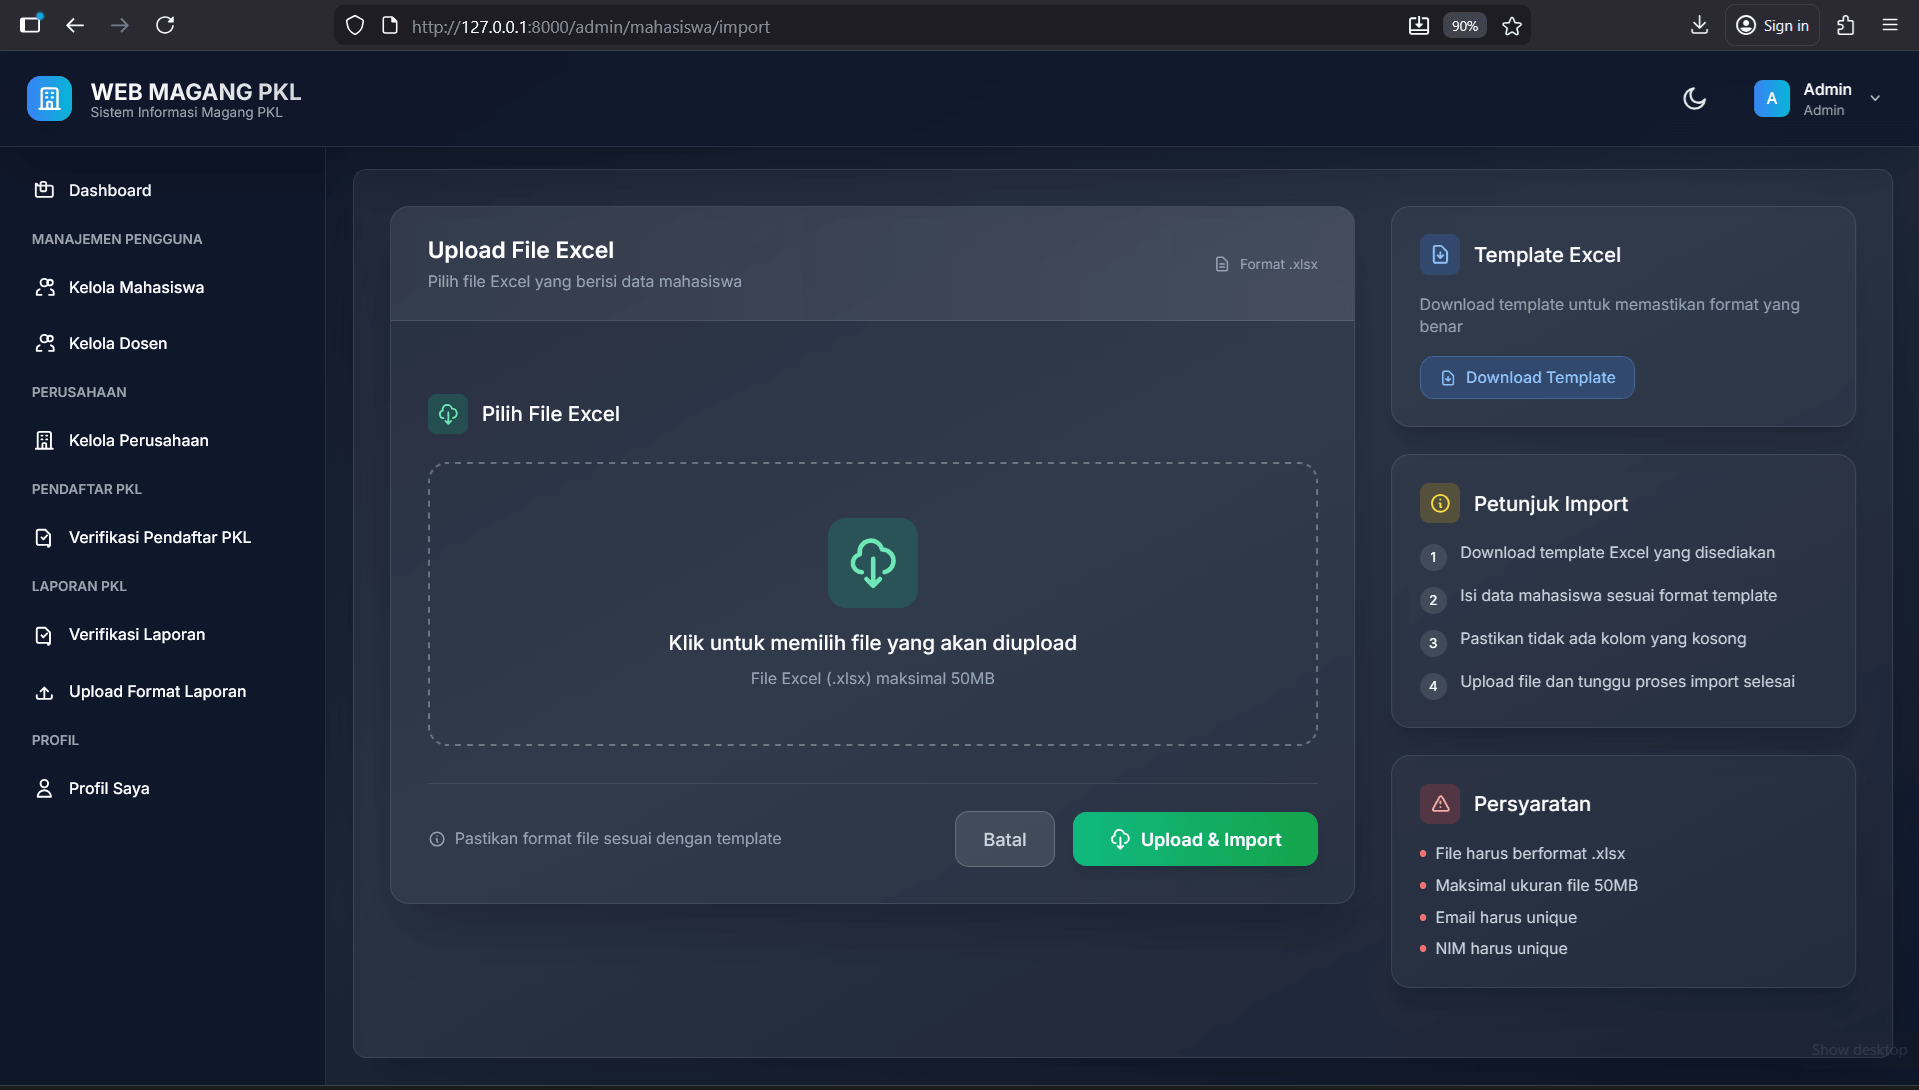Open the browser downloads panel
The image size is (1919, 1090).
1699,26
